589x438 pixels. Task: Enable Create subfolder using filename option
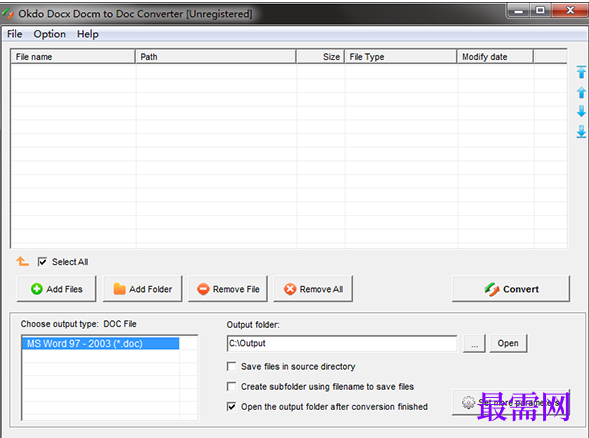click(x=232, y=387)
